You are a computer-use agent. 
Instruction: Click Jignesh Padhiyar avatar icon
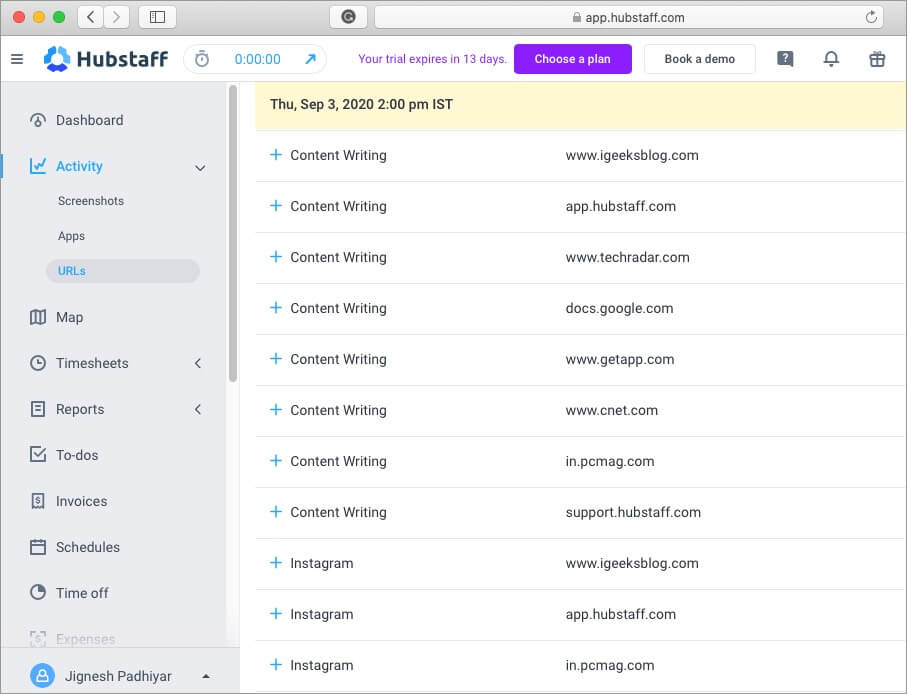coord(42,675)
